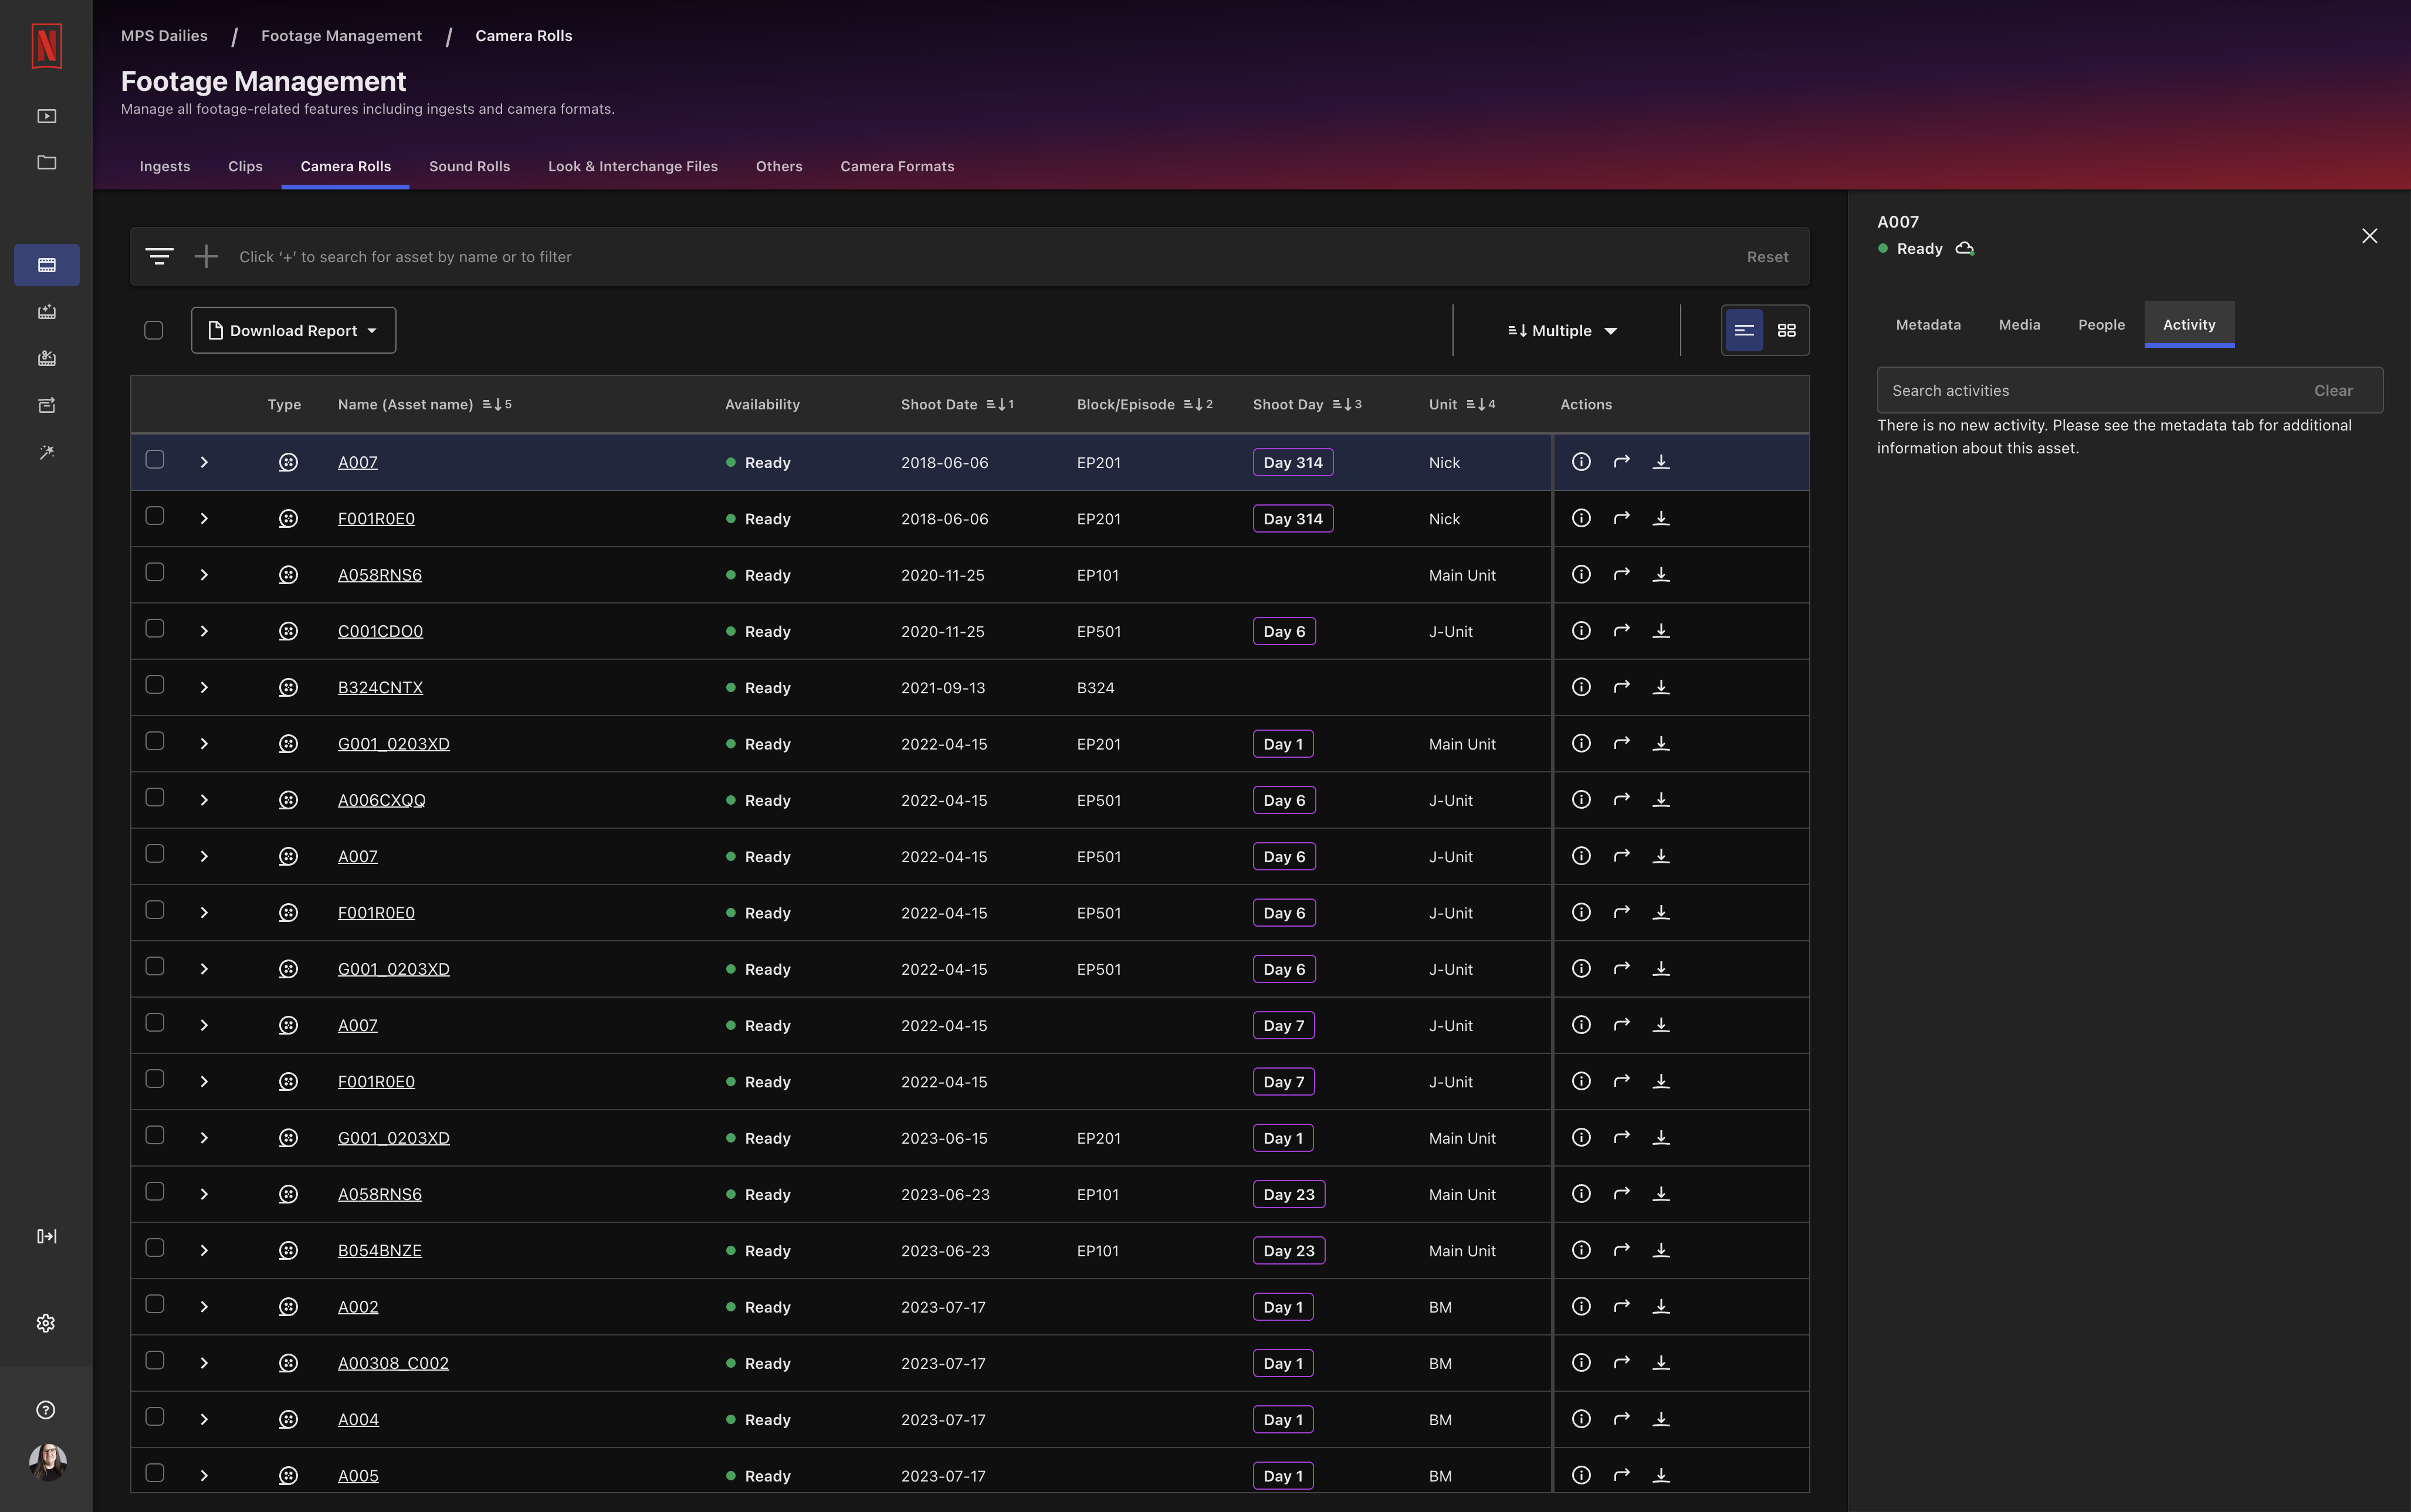Open the Metadata tab in the asset panel
2411x1512 pixels.
tap(1927, 324)
